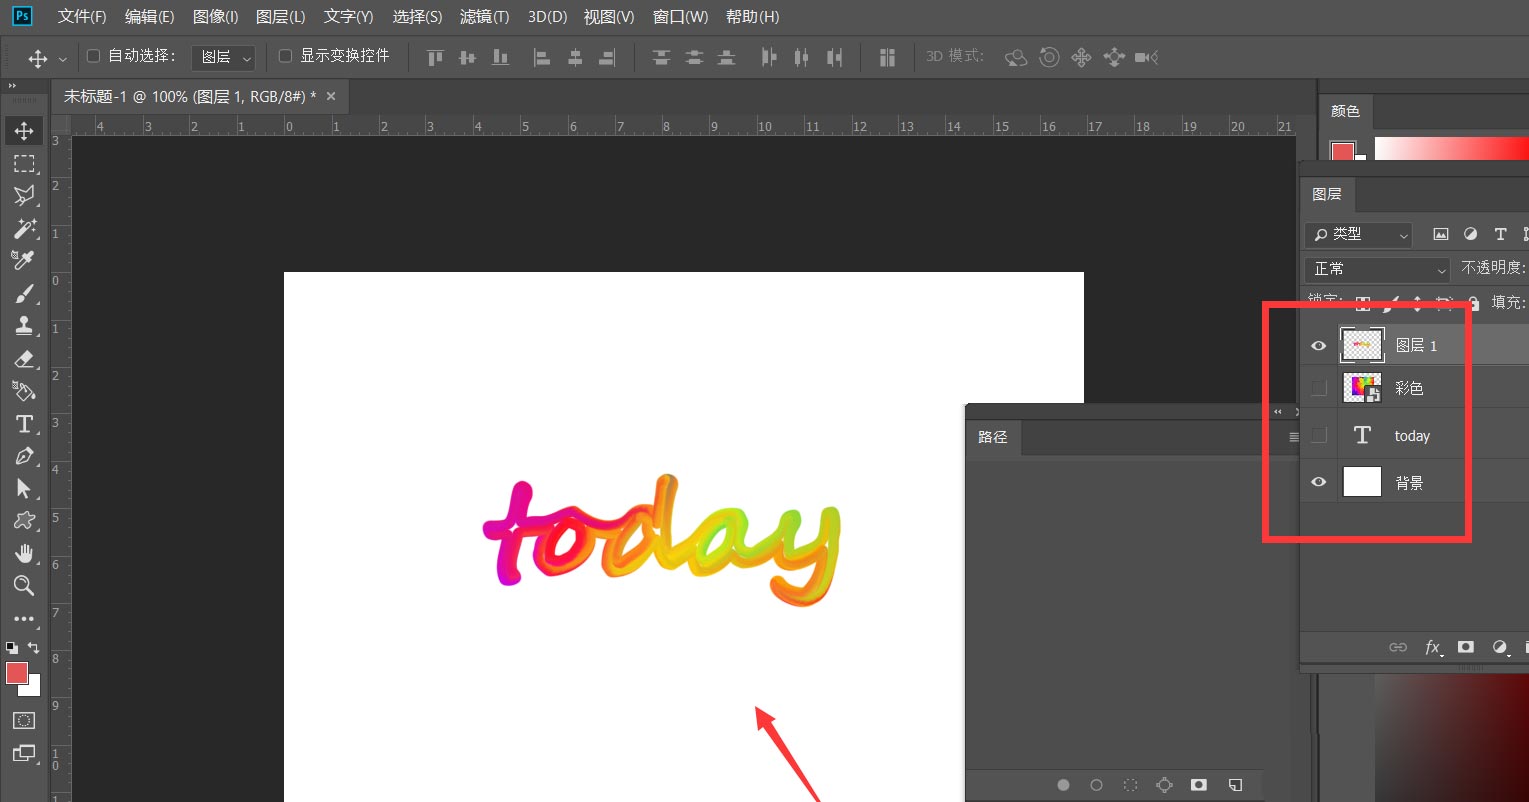Open the Edit Toolbar three-dots button
1529x802 pixels.
pyautogui.click(x=24, y=619)
